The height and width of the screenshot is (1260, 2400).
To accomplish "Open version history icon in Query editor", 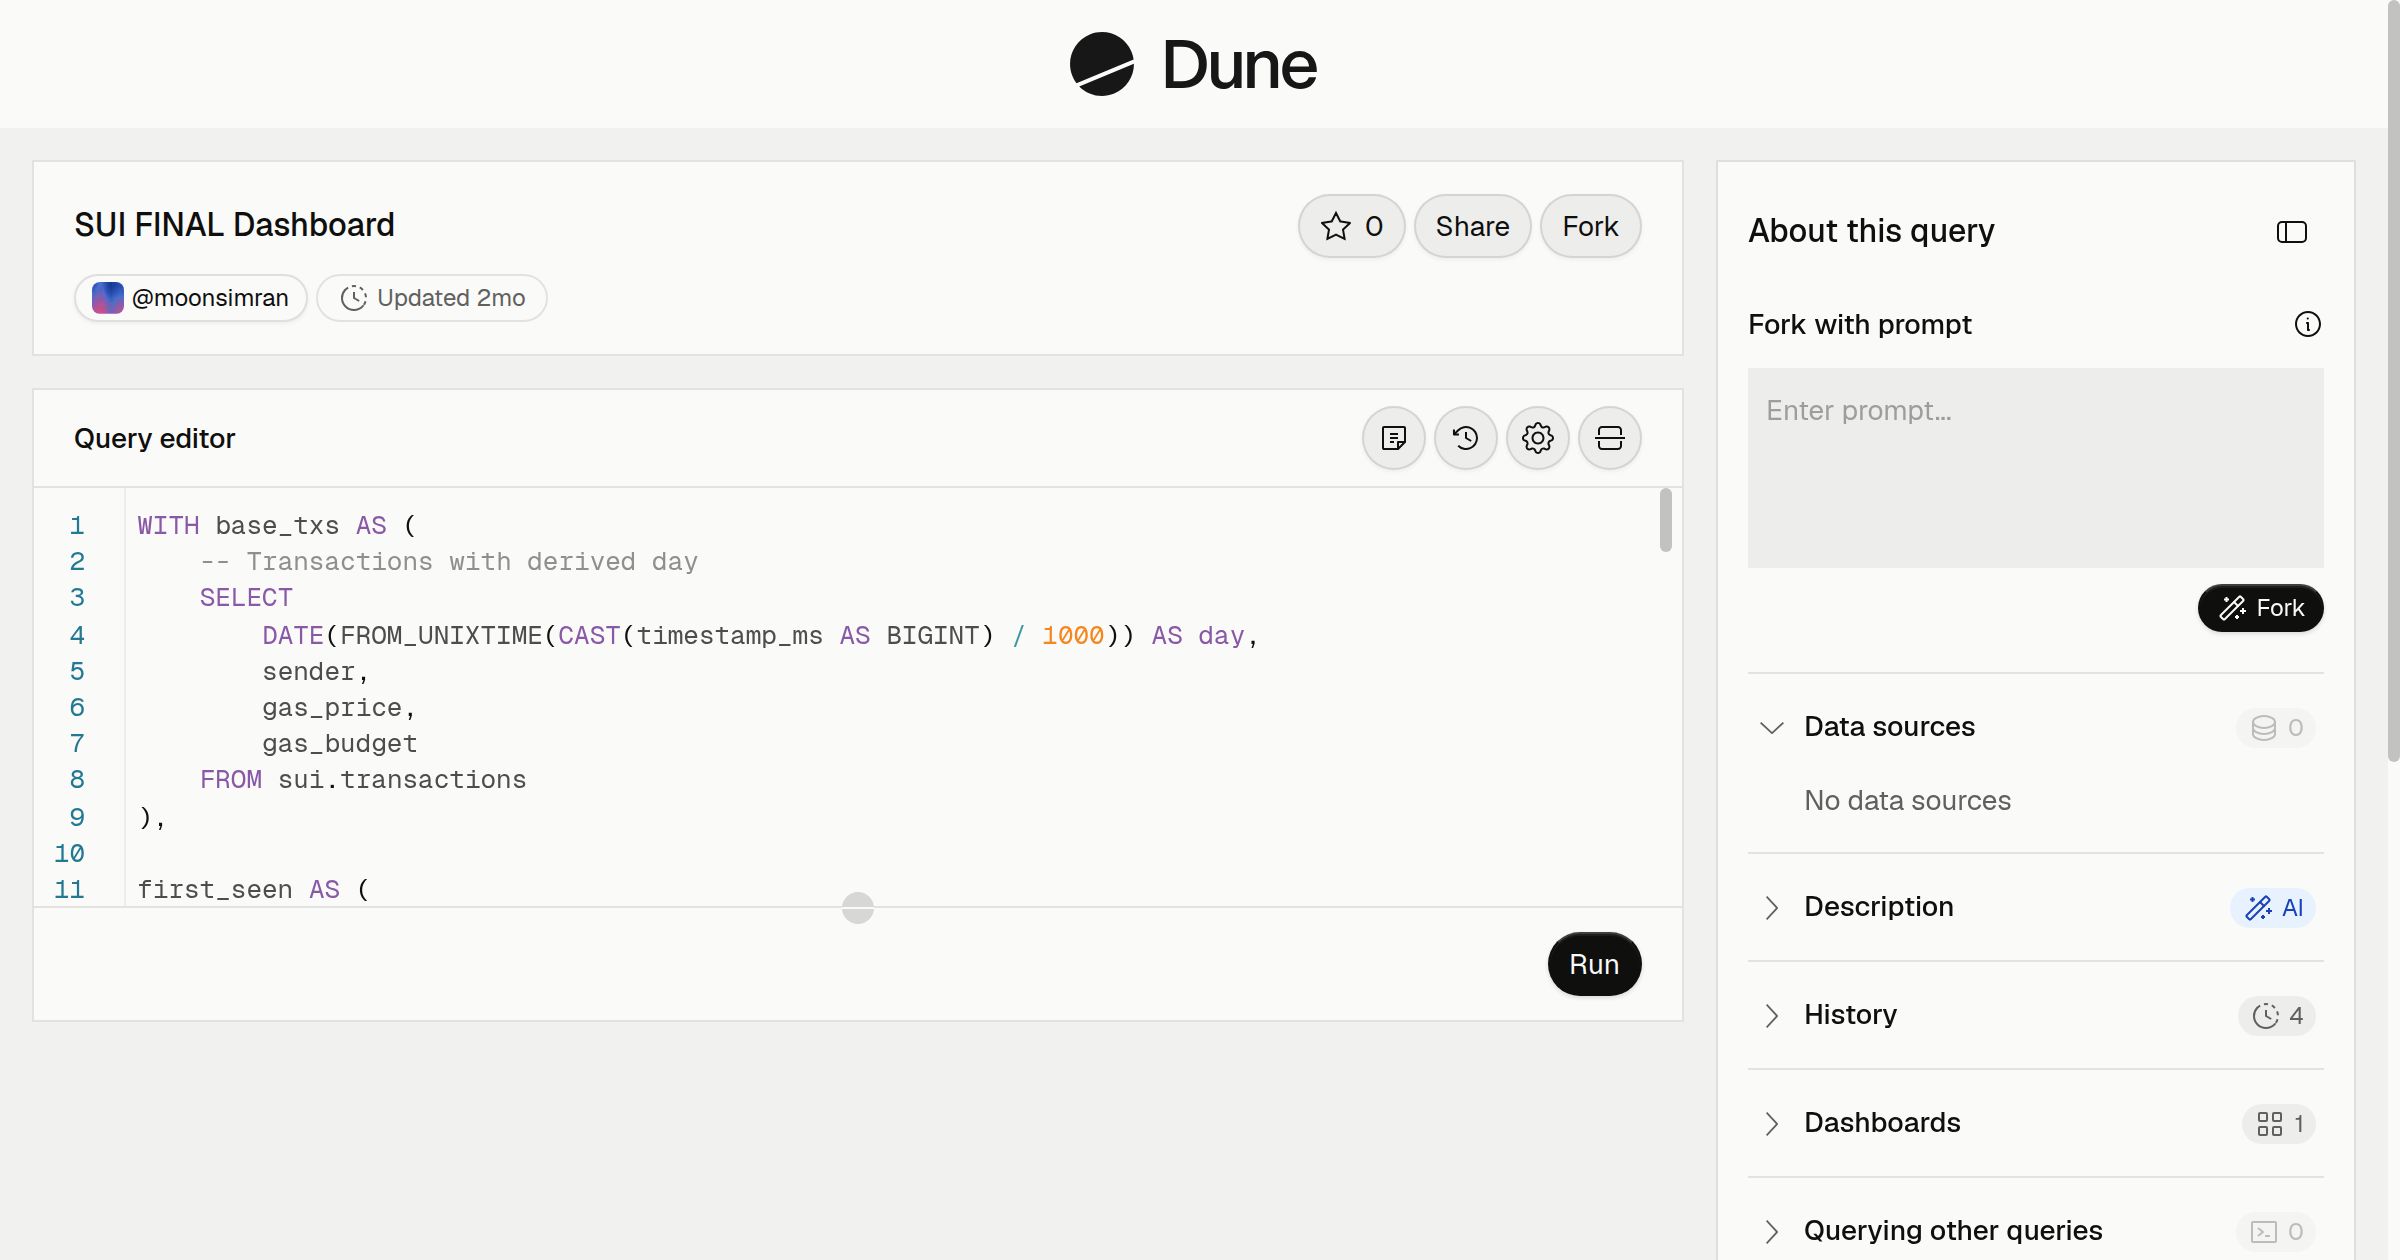I will click(1466, 438).
